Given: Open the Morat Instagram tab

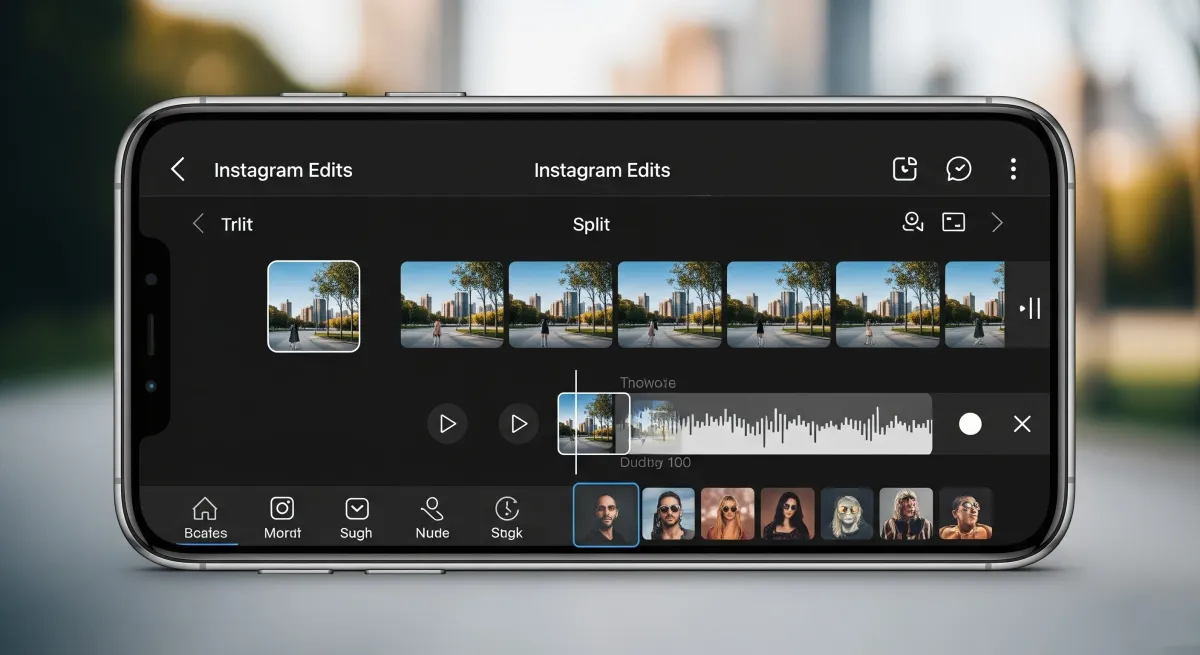Looking at the screenshot, I should tap(283, 518).
